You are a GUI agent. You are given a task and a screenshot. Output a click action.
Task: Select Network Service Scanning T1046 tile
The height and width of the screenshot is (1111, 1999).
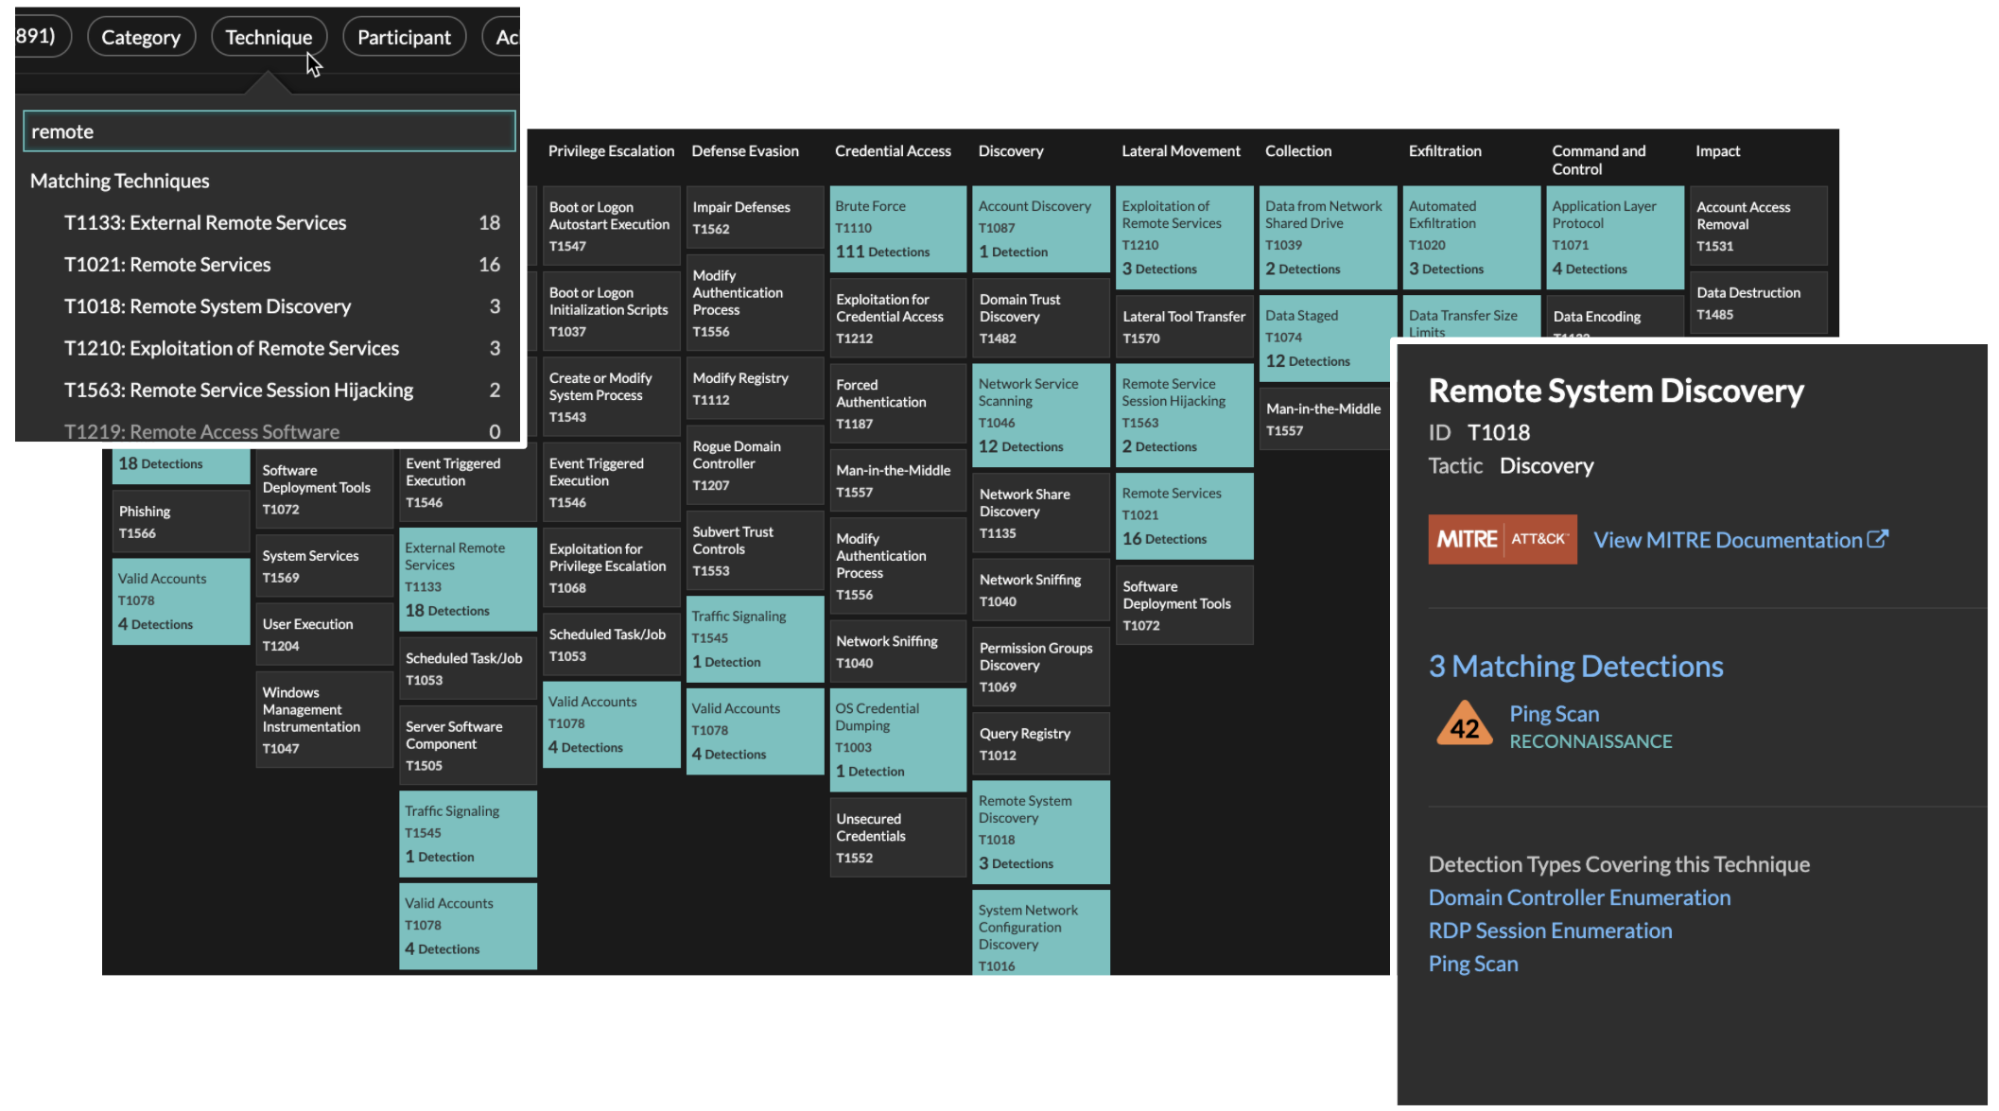1041,415
